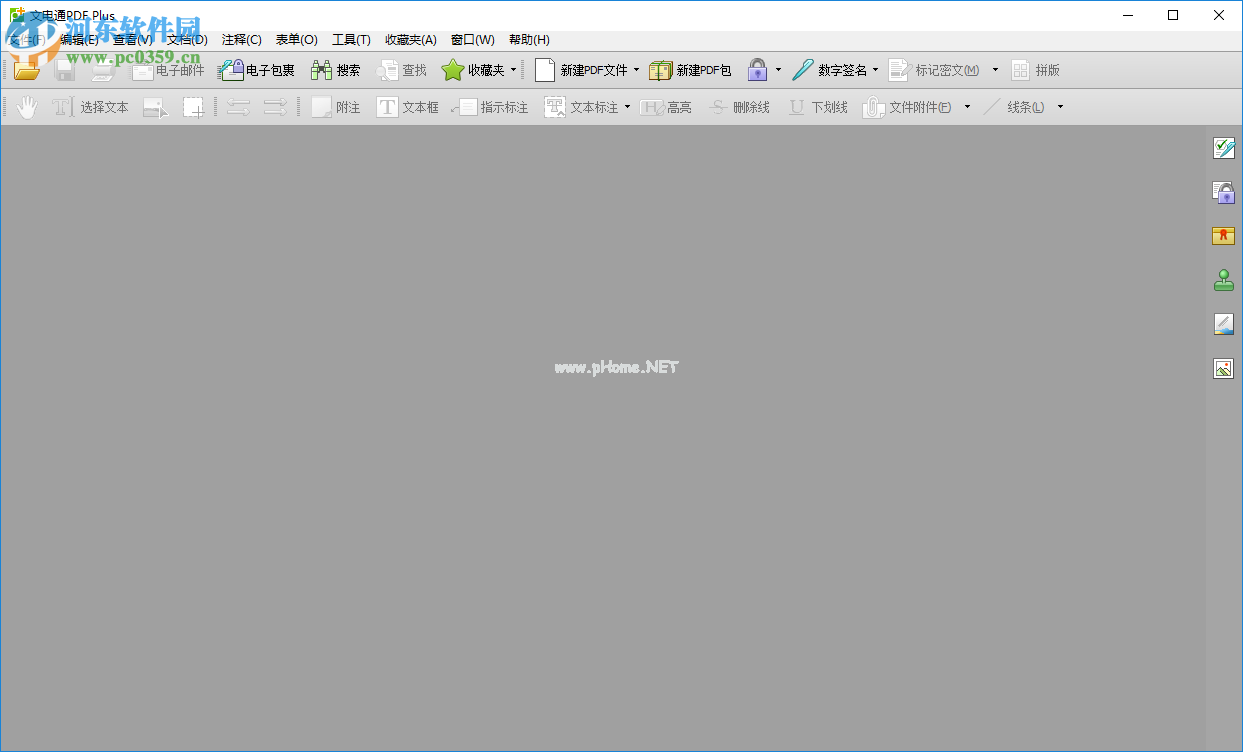
Task: Open a PDF file from the toolbar
Action: coord(26,70)
